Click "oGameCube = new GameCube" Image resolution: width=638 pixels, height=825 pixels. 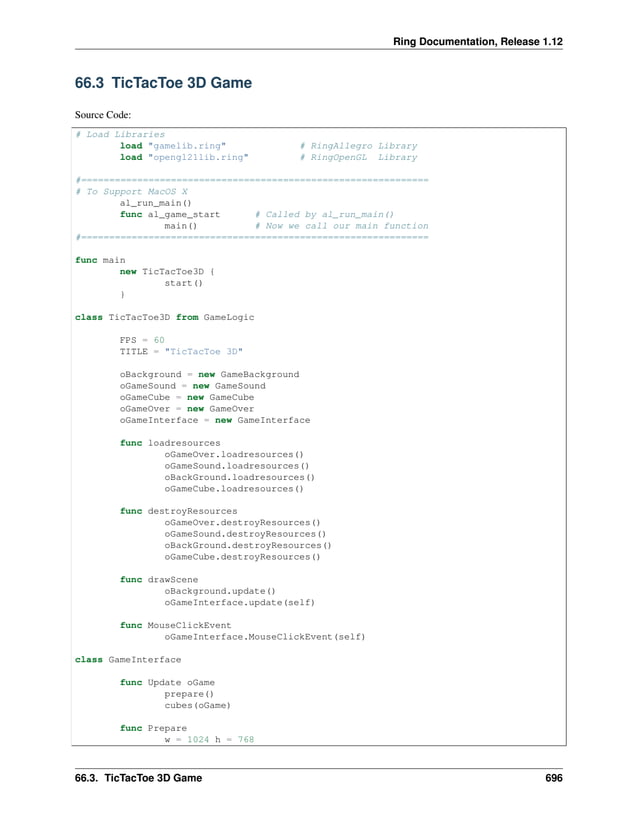click(187, 398)
